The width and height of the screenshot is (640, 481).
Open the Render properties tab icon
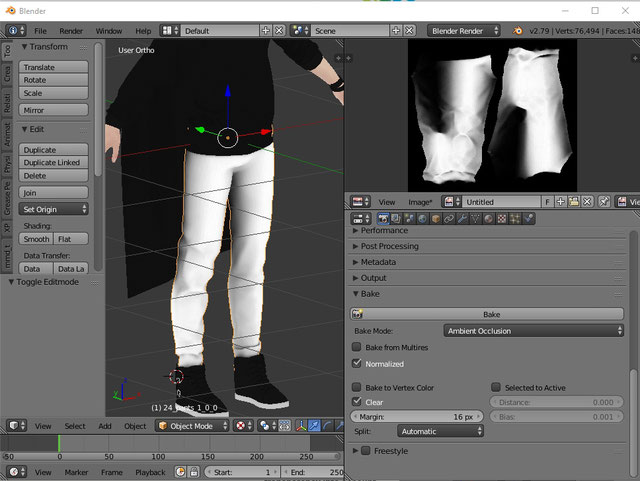382,218
